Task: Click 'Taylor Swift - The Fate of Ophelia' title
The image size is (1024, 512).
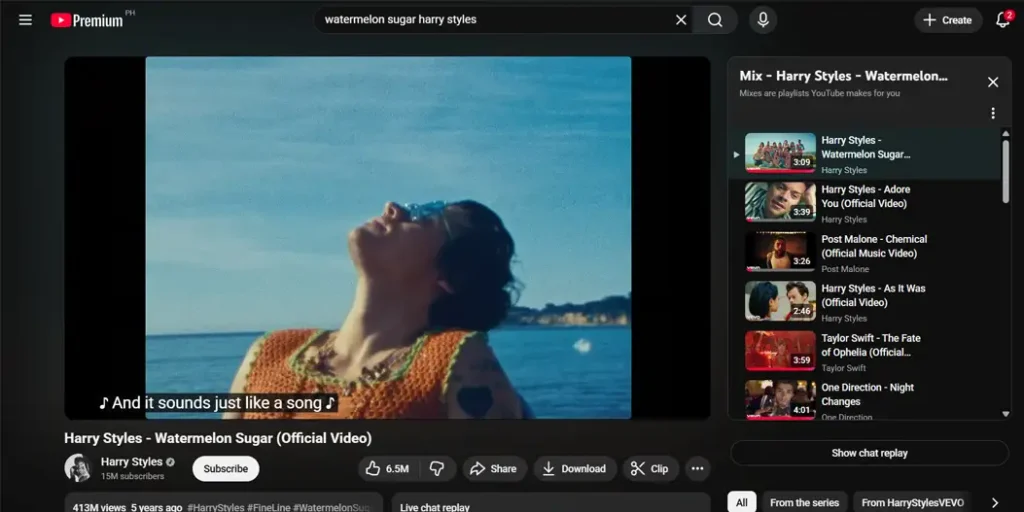Action: (x=871, y=345)
